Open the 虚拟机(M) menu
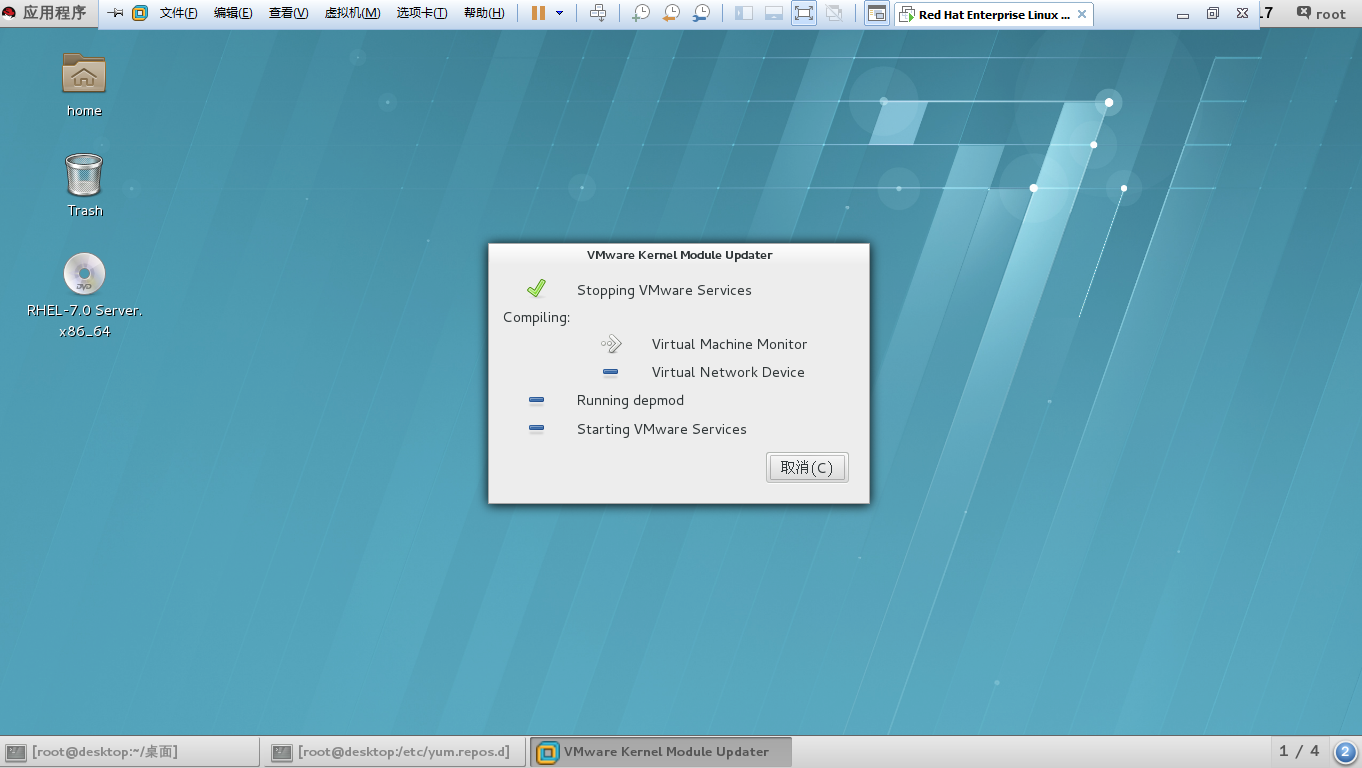 (352, 13)
